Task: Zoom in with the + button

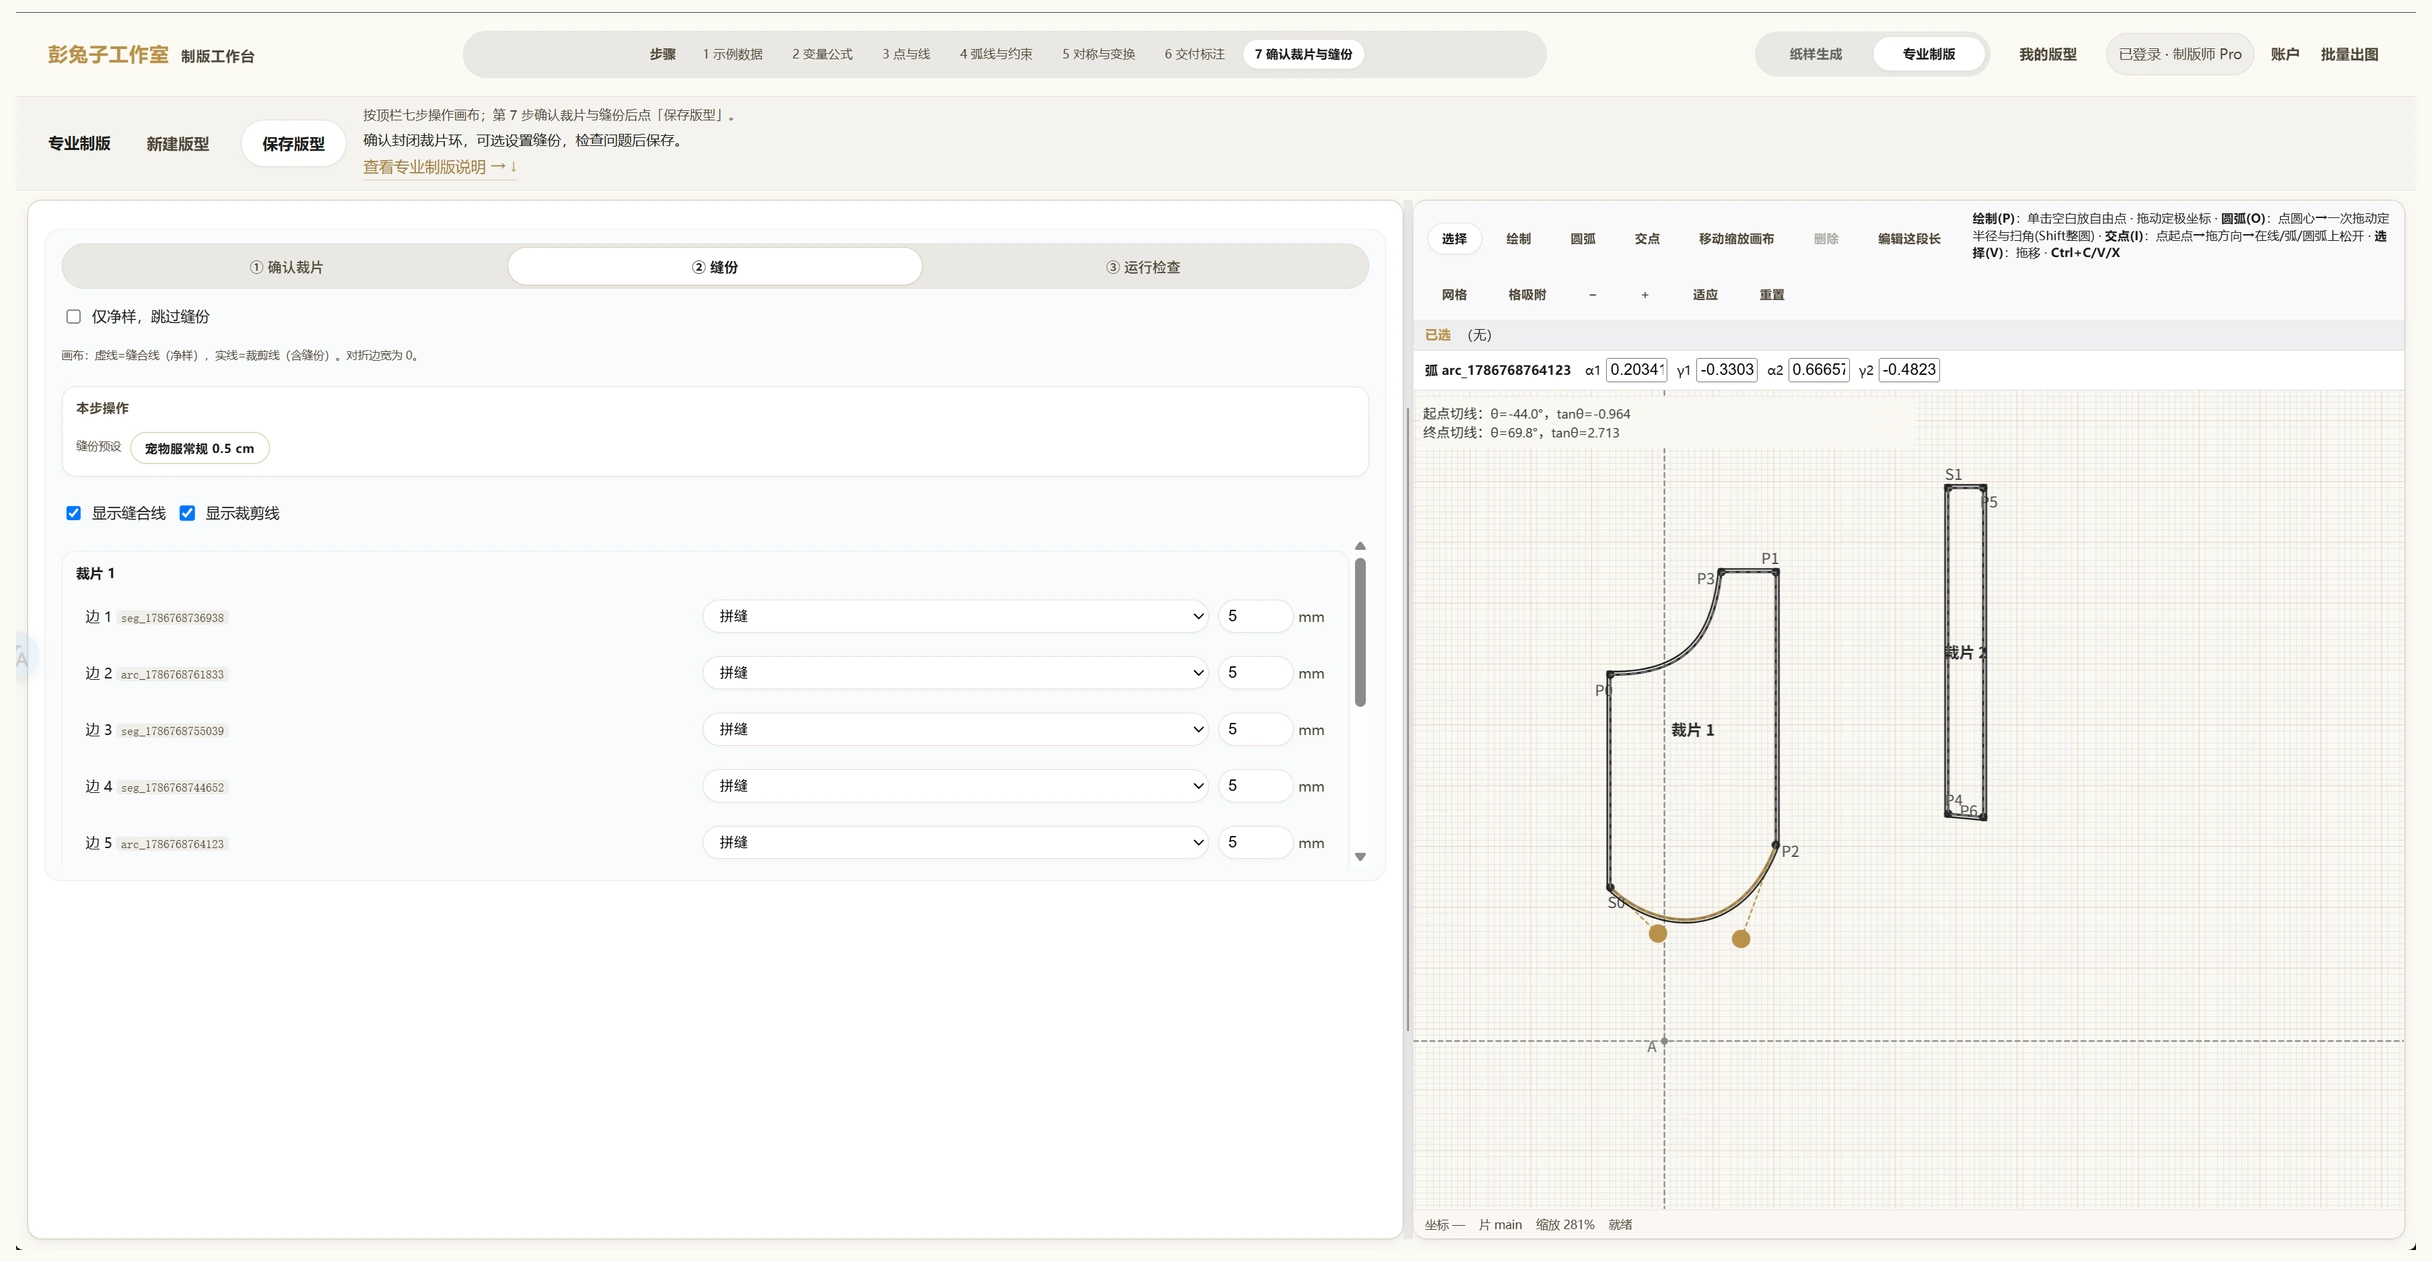Action: [1645, 295]
